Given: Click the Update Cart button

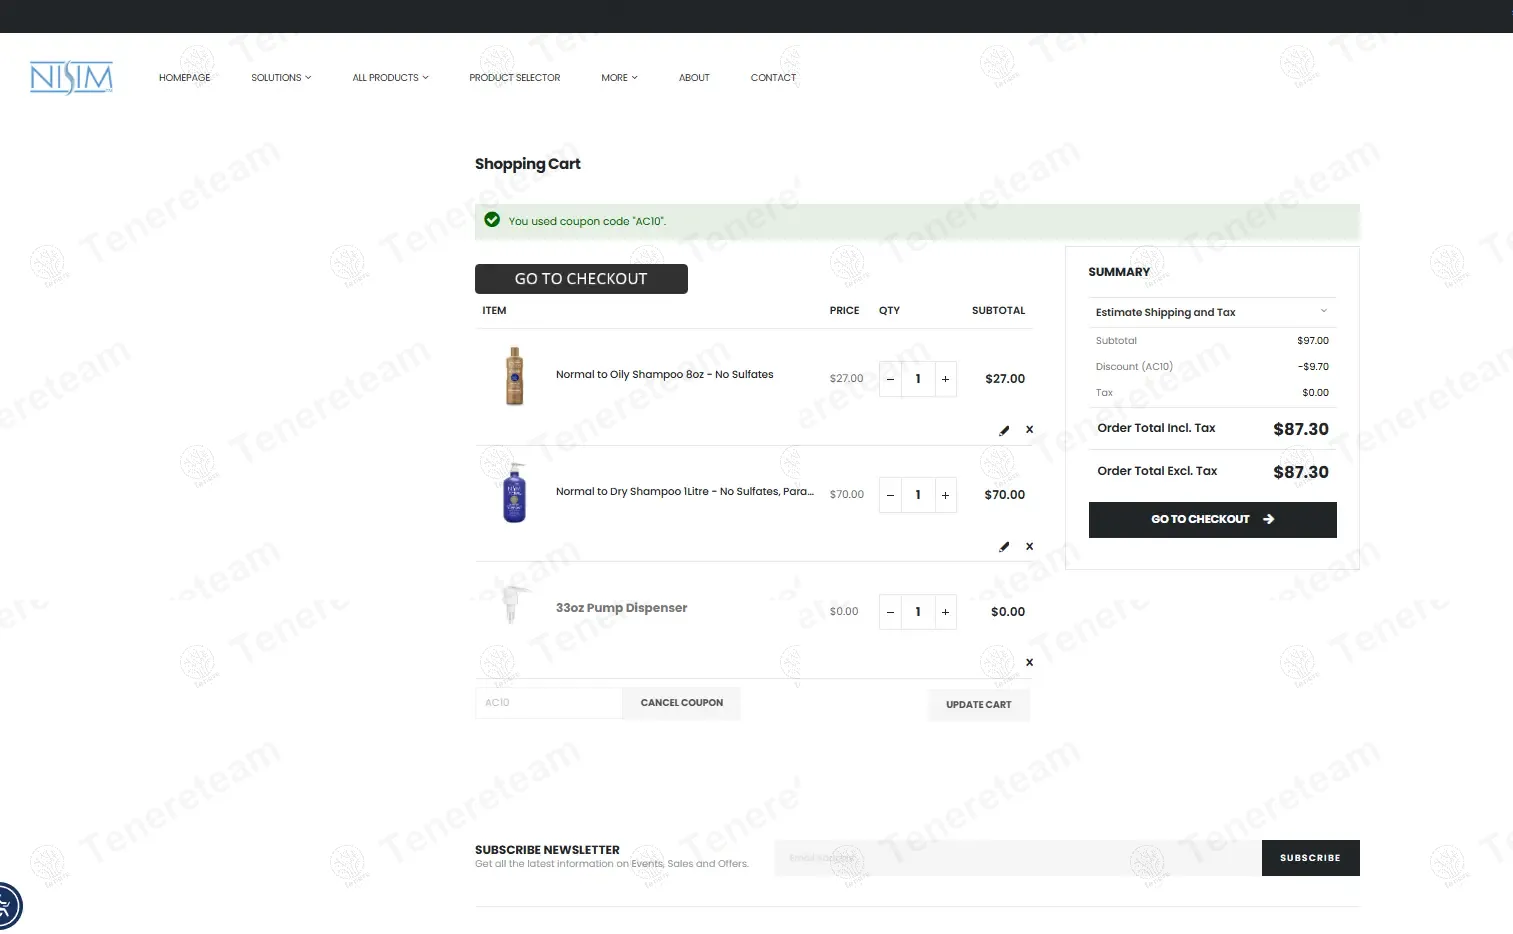Looking at the screenshot, I should pos(978,705).
